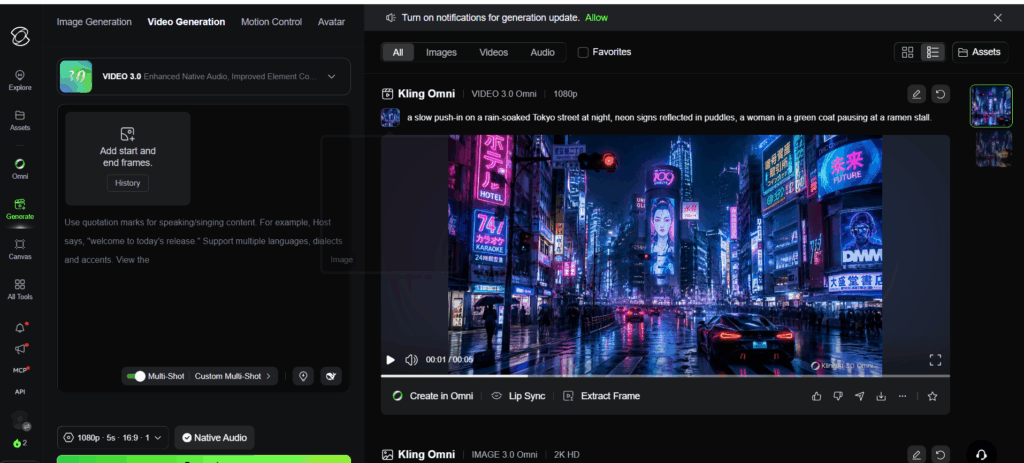
Task: Switch to grid view layout
Action: tap(907, 52)
